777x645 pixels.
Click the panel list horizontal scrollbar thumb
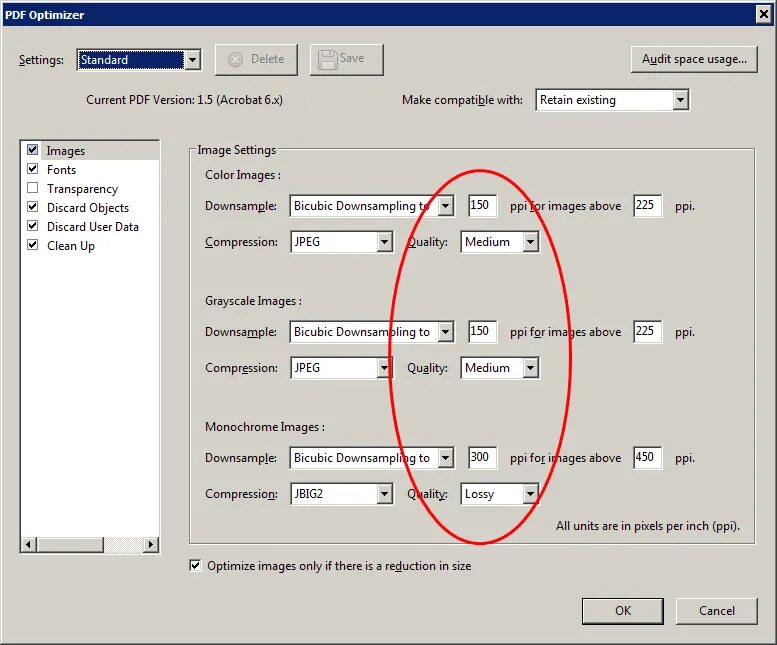point(70,545)
